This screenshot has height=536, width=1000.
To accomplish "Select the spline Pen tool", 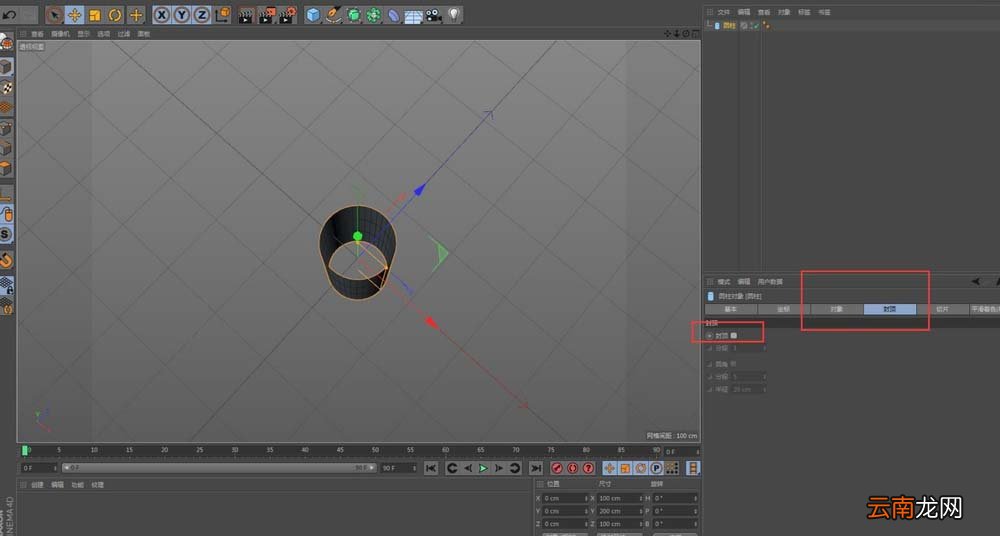I will coord(333,15).
